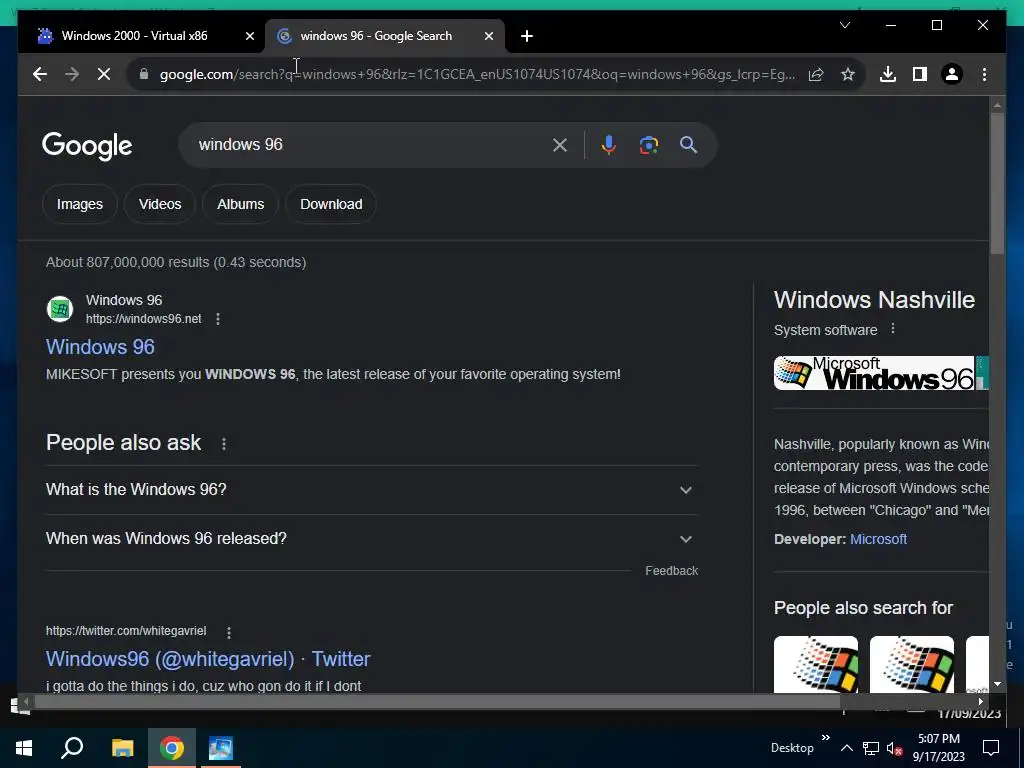Filter results by Download
Viewport: 1024px width, 768px height.
click(x=331, y=204)
